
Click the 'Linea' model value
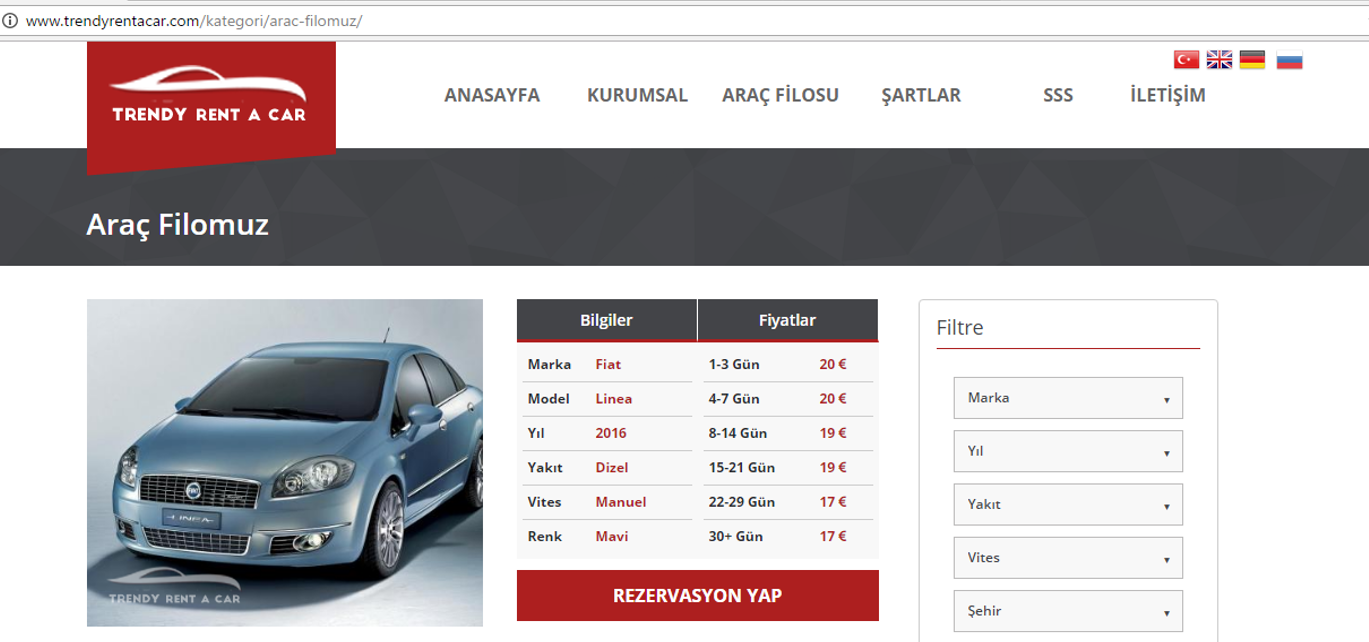[x=613, y=399]
